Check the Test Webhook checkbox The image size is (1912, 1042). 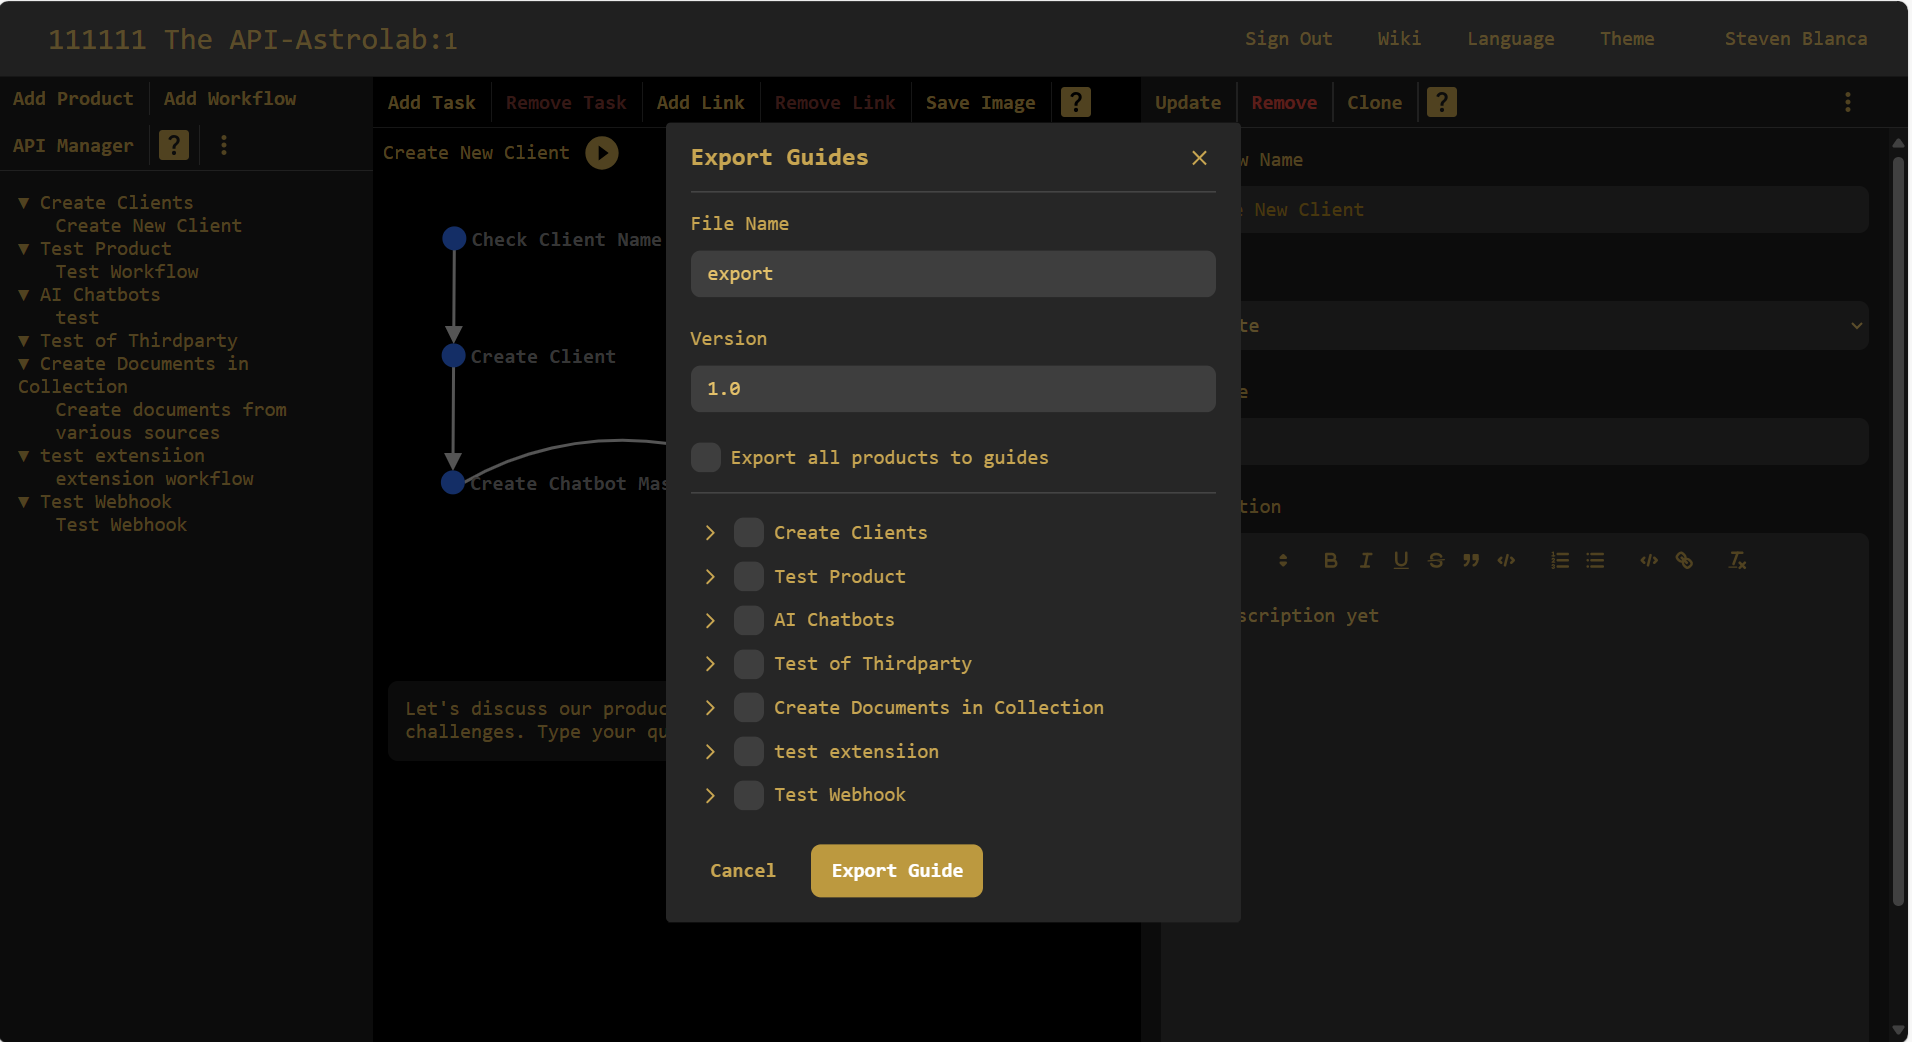click(x=748, y=795)
